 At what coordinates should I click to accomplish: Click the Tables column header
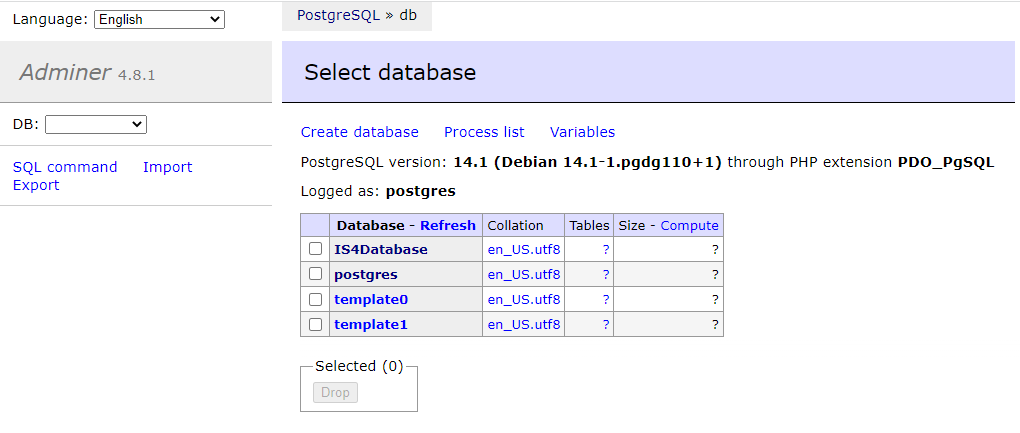coord(589,226)
